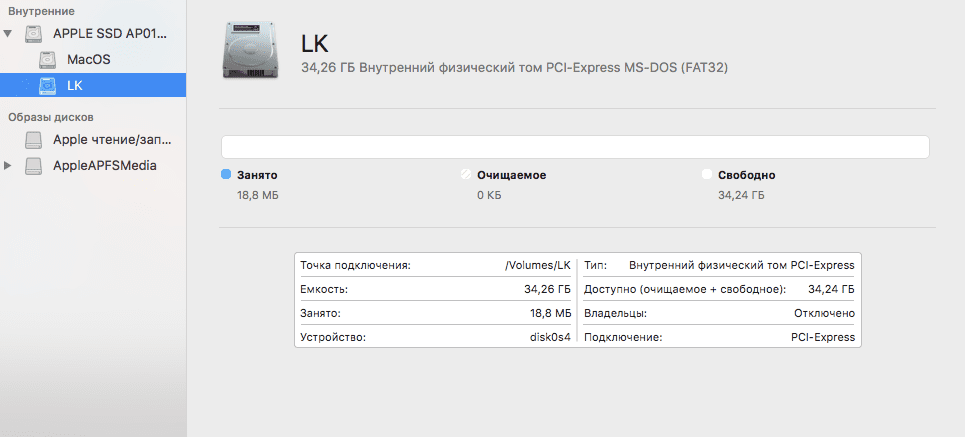Click the Тип label in table

point(596,265)
